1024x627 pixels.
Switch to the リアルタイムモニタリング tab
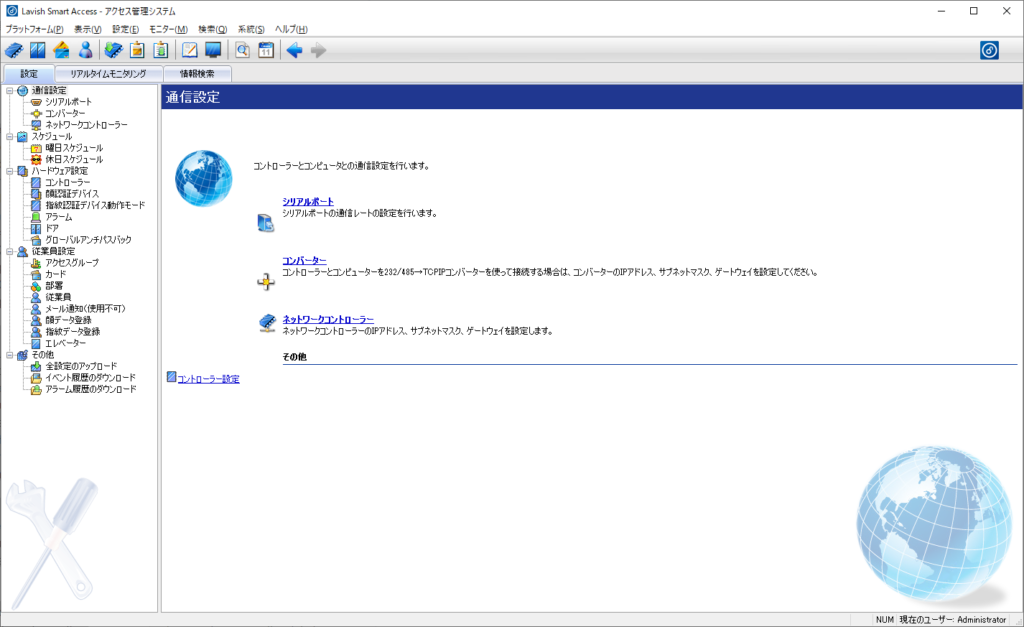point(108,74)
